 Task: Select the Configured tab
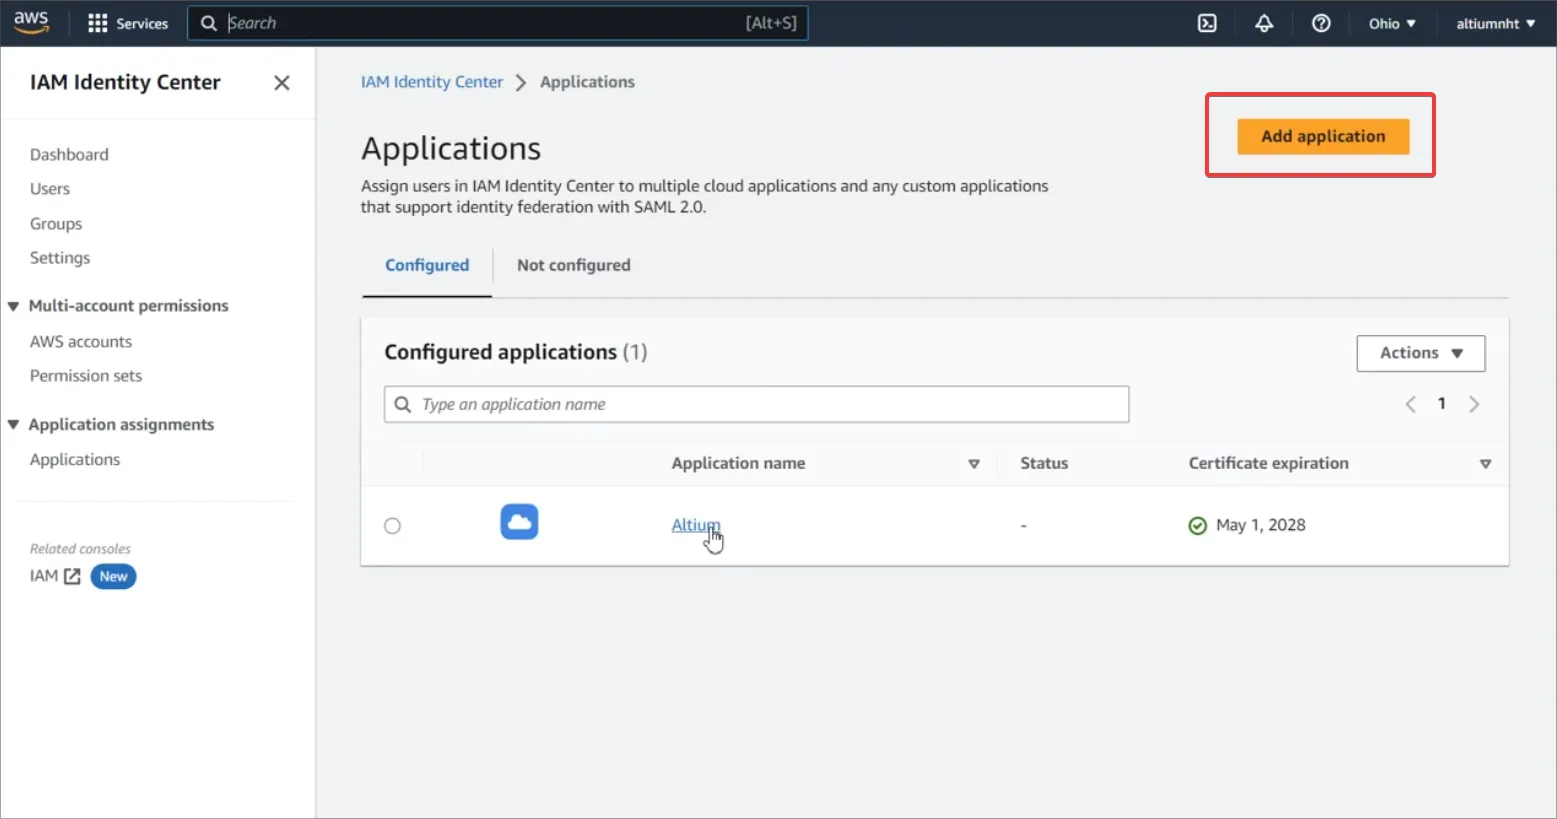tap(427, 265)
